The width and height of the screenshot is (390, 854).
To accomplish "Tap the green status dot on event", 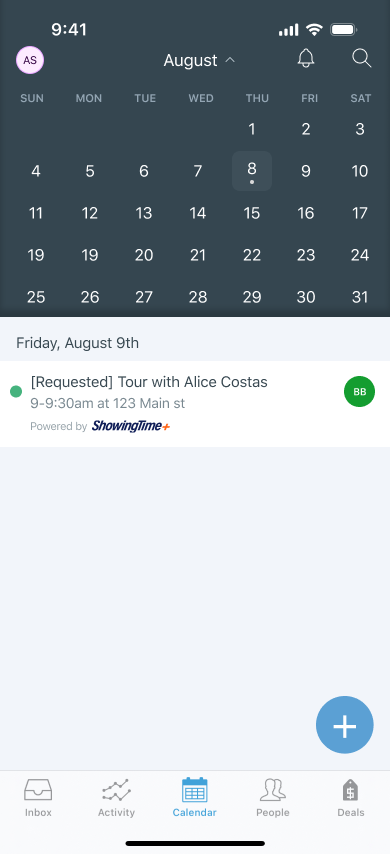I will (x=16, y=391).
